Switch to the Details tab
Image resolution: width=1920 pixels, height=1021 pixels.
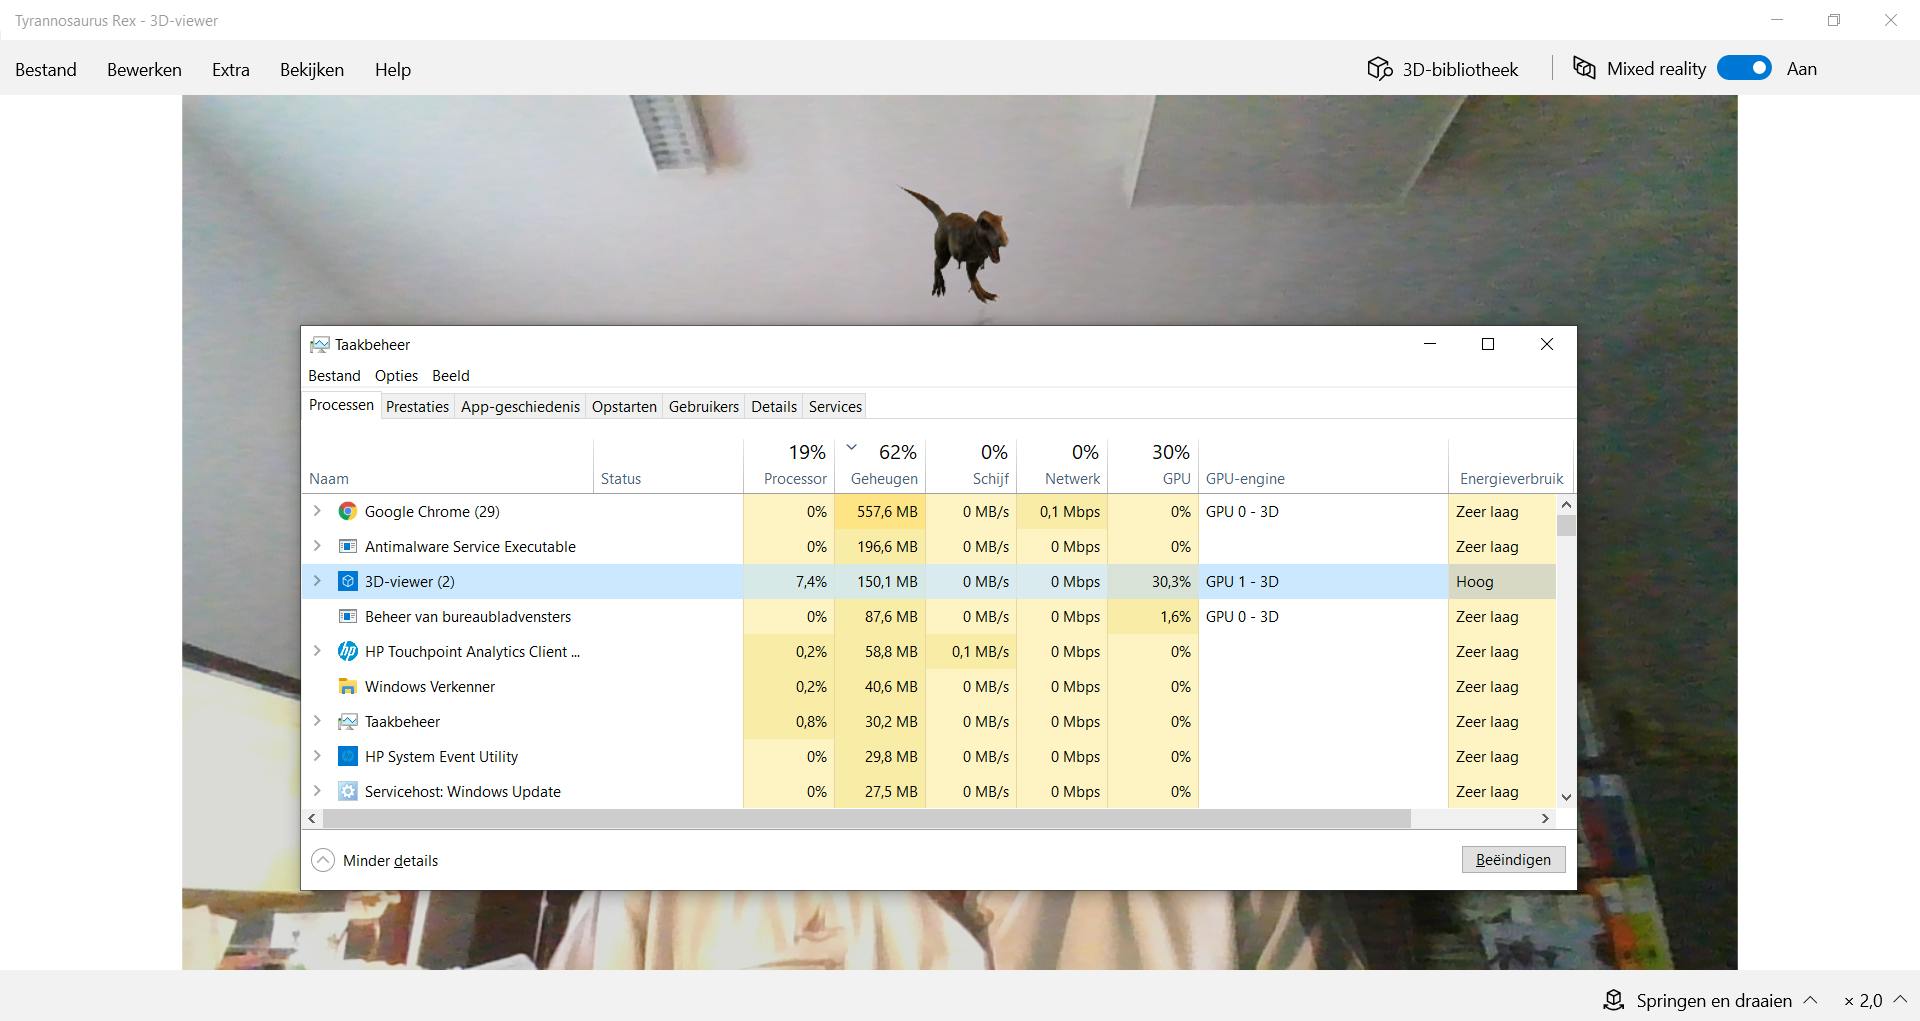click(x=774, y=406)
